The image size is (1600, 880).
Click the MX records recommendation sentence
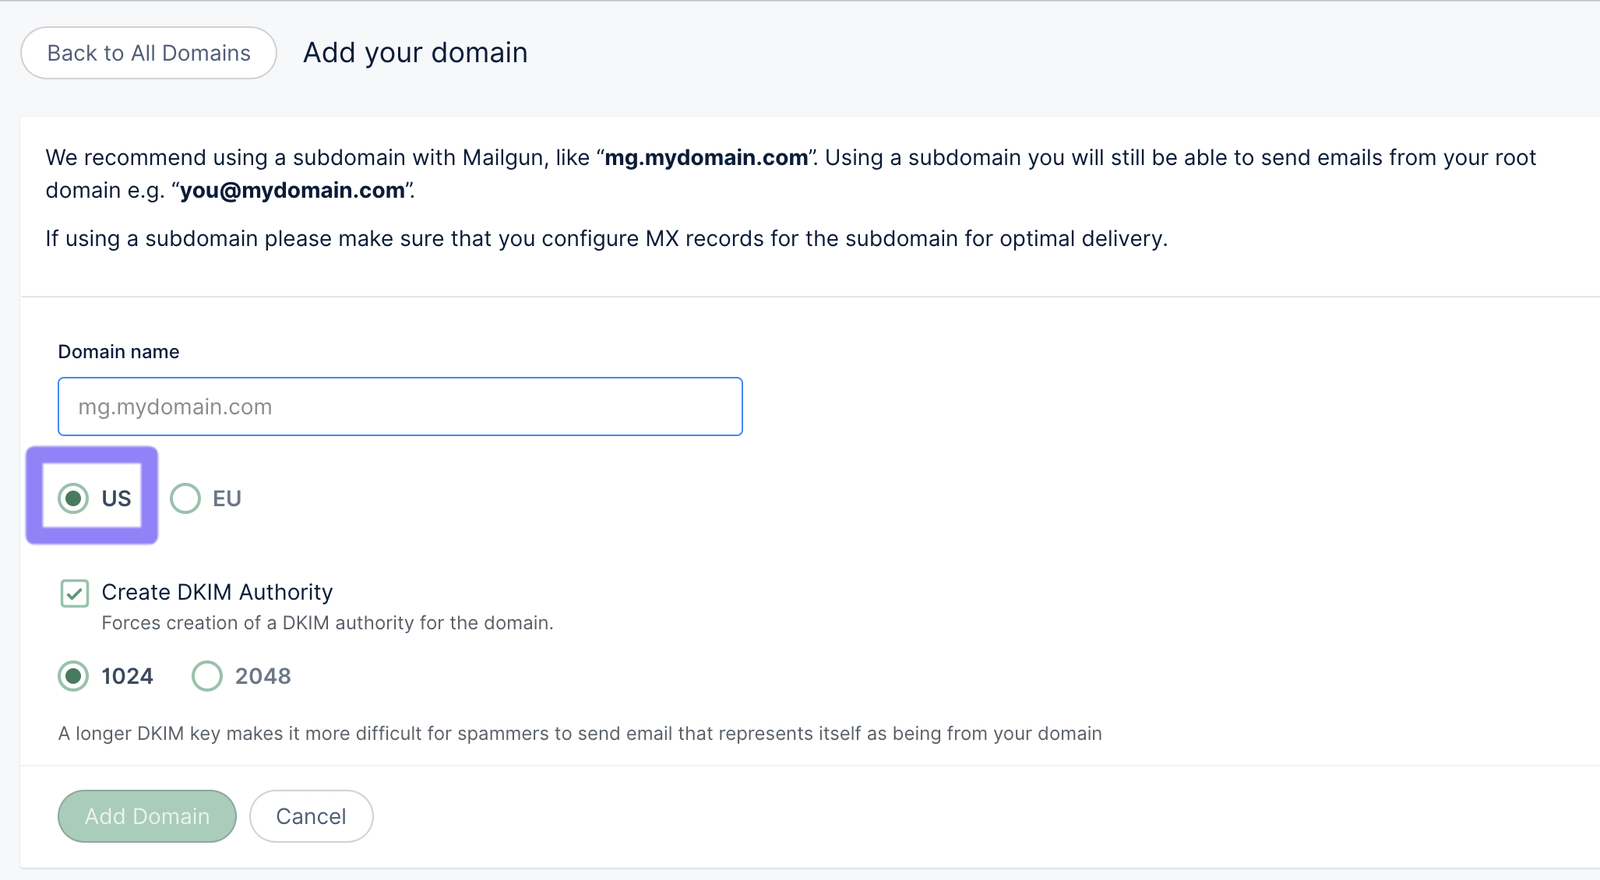click(606, 239)
